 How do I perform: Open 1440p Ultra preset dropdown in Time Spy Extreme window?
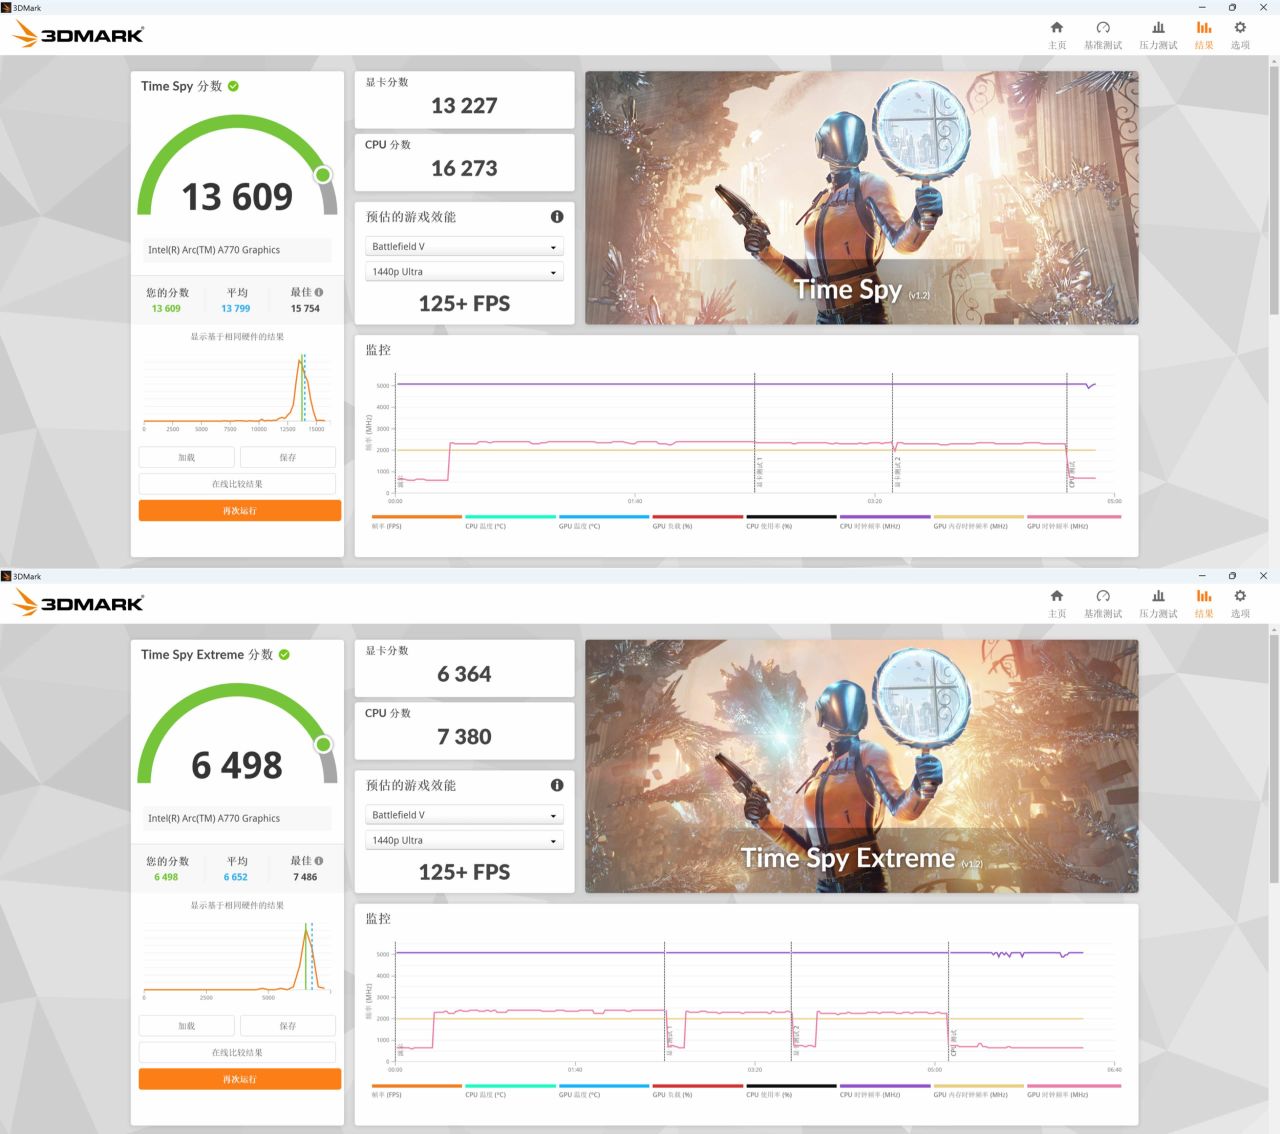click(x=464, y=841)
